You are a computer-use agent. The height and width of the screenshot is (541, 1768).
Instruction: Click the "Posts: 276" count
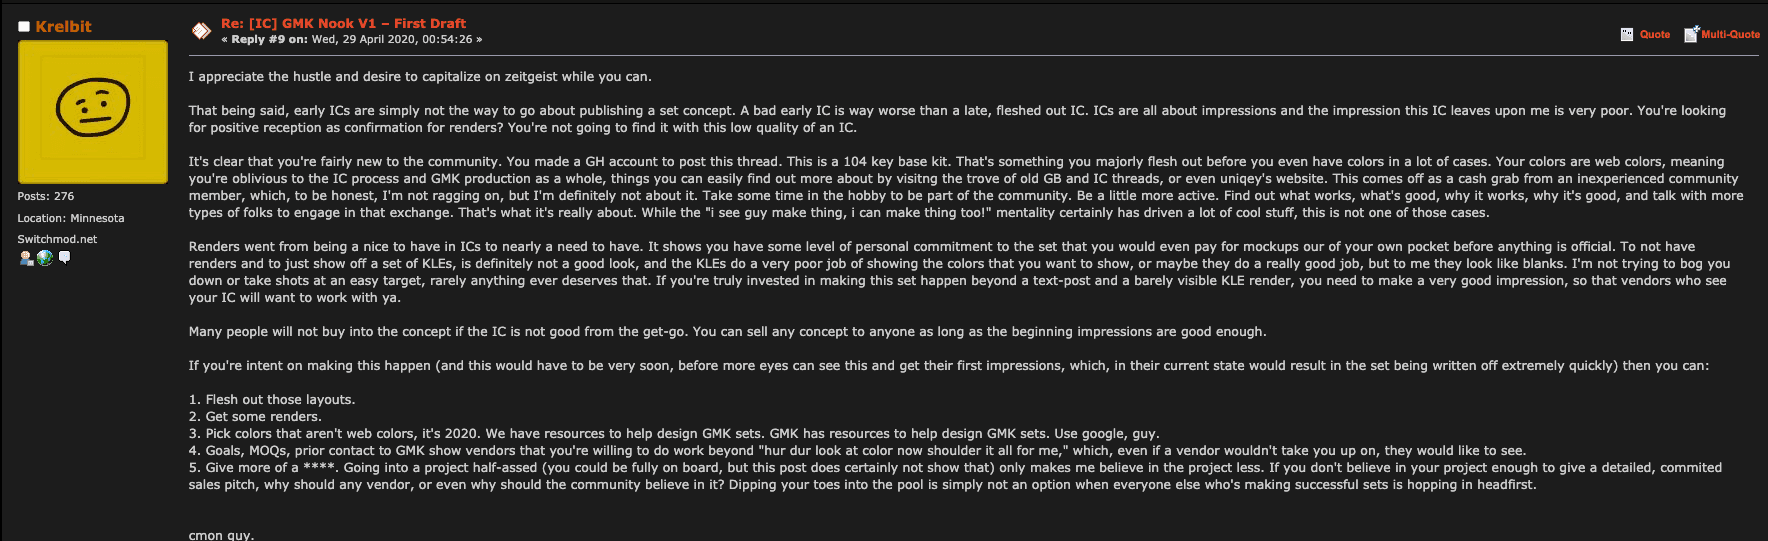coord(45,196)
